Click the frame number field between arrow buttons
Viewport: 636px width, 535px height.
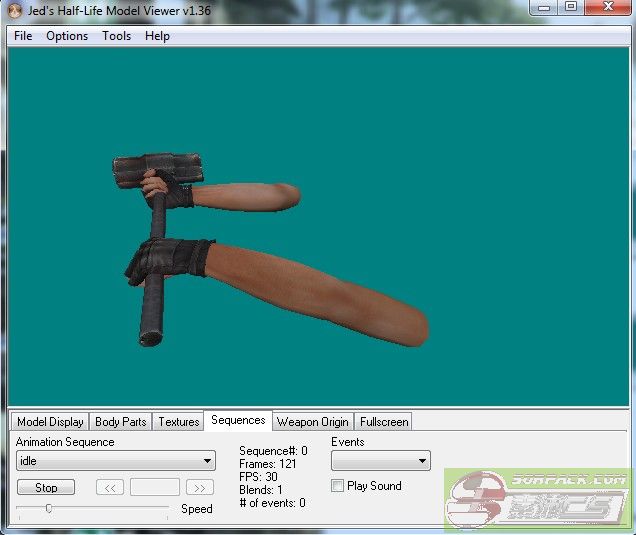155,487
